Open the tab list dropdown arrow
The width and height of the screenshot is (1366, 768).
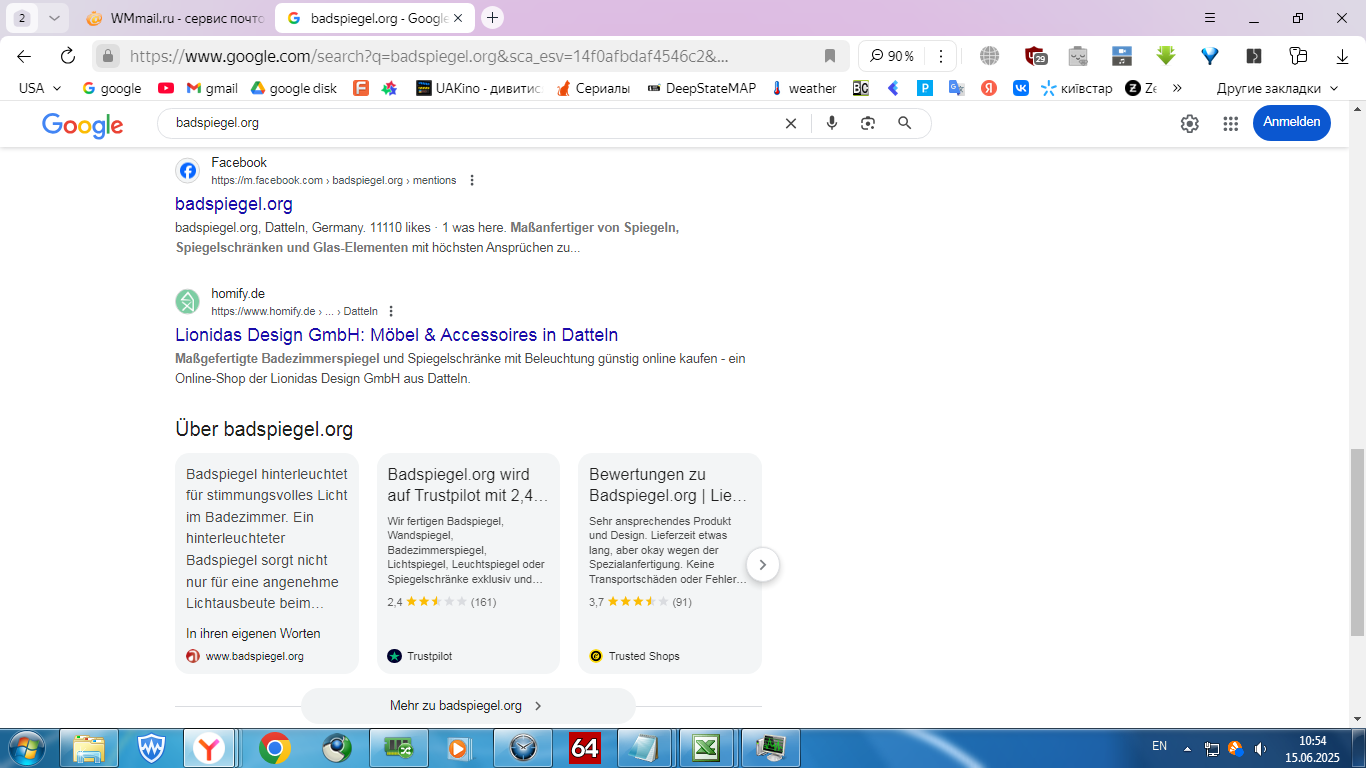(54, 18)
